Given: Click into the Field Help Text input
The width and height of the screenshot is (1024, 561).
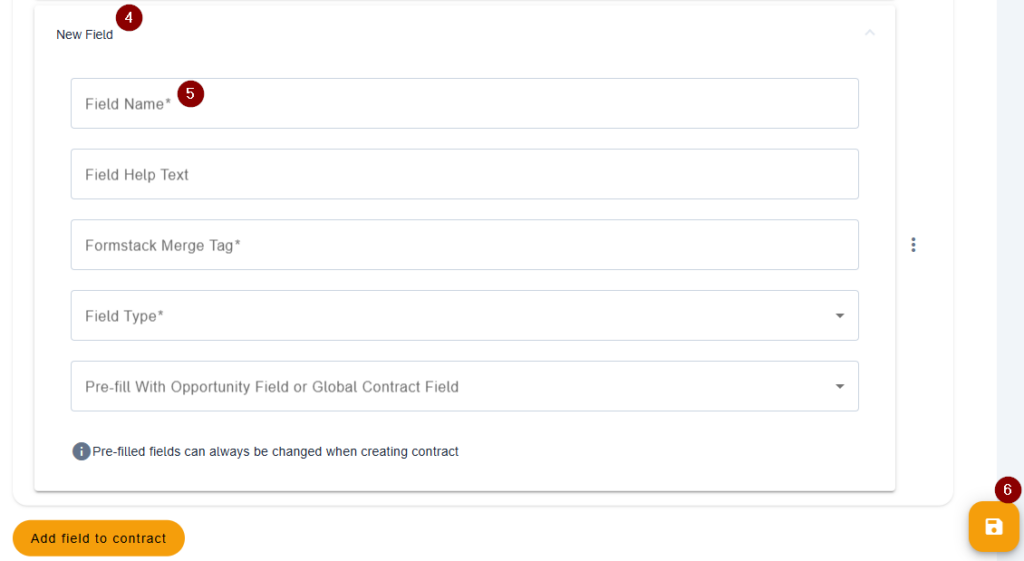Looking at the screenshot, I should (x=464, y=174).
